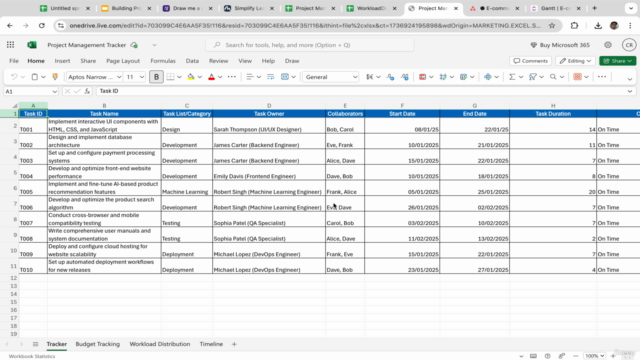Collapse the ribbon chevron

(x=630, y=79)
